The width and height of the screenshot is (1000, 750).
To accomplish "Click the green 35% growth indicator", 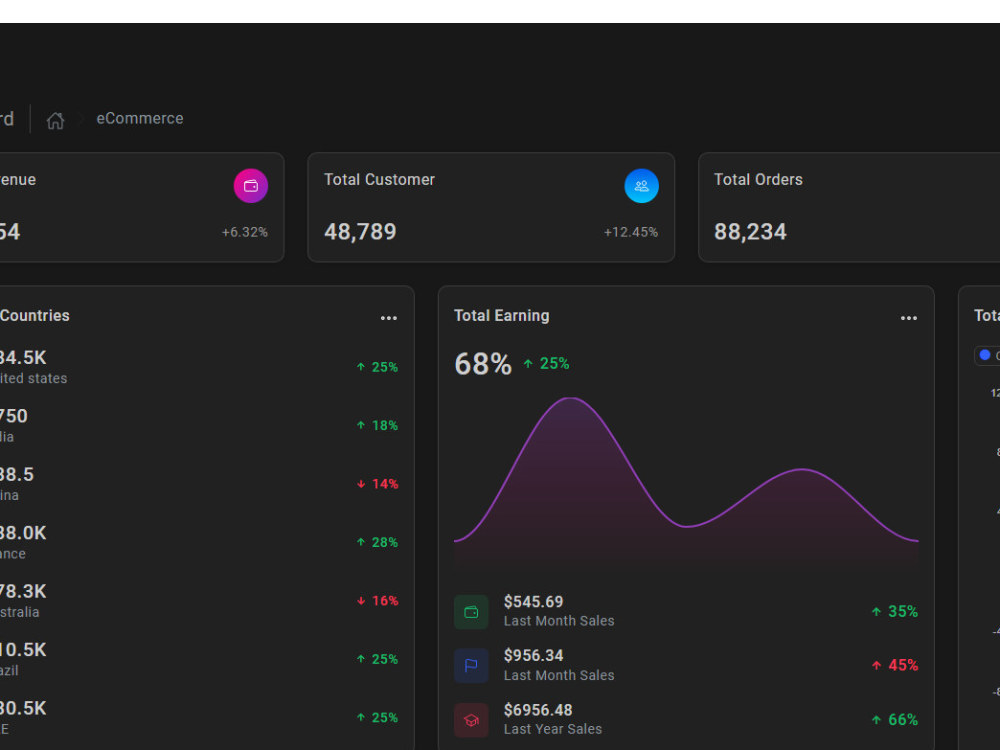I will click(x=895, y=612).
